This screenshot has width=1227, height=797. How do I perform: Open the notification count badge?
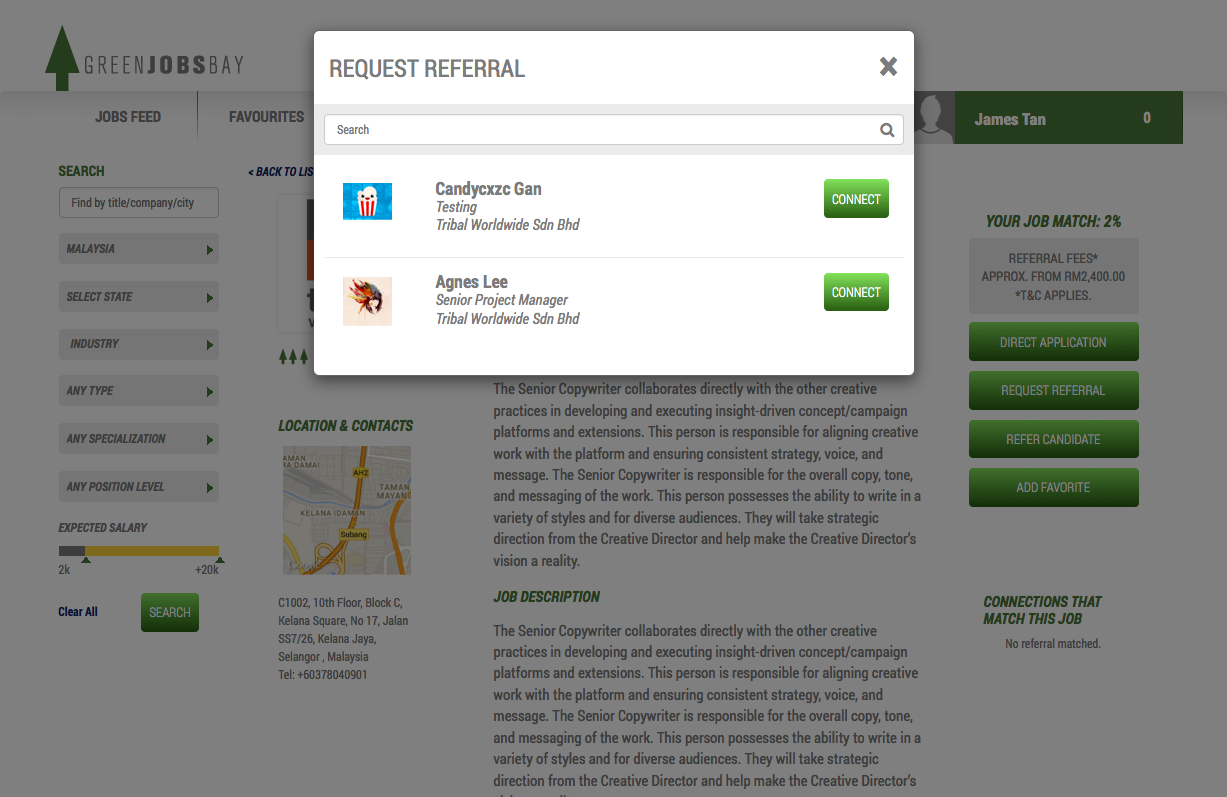click(1147, 118)
